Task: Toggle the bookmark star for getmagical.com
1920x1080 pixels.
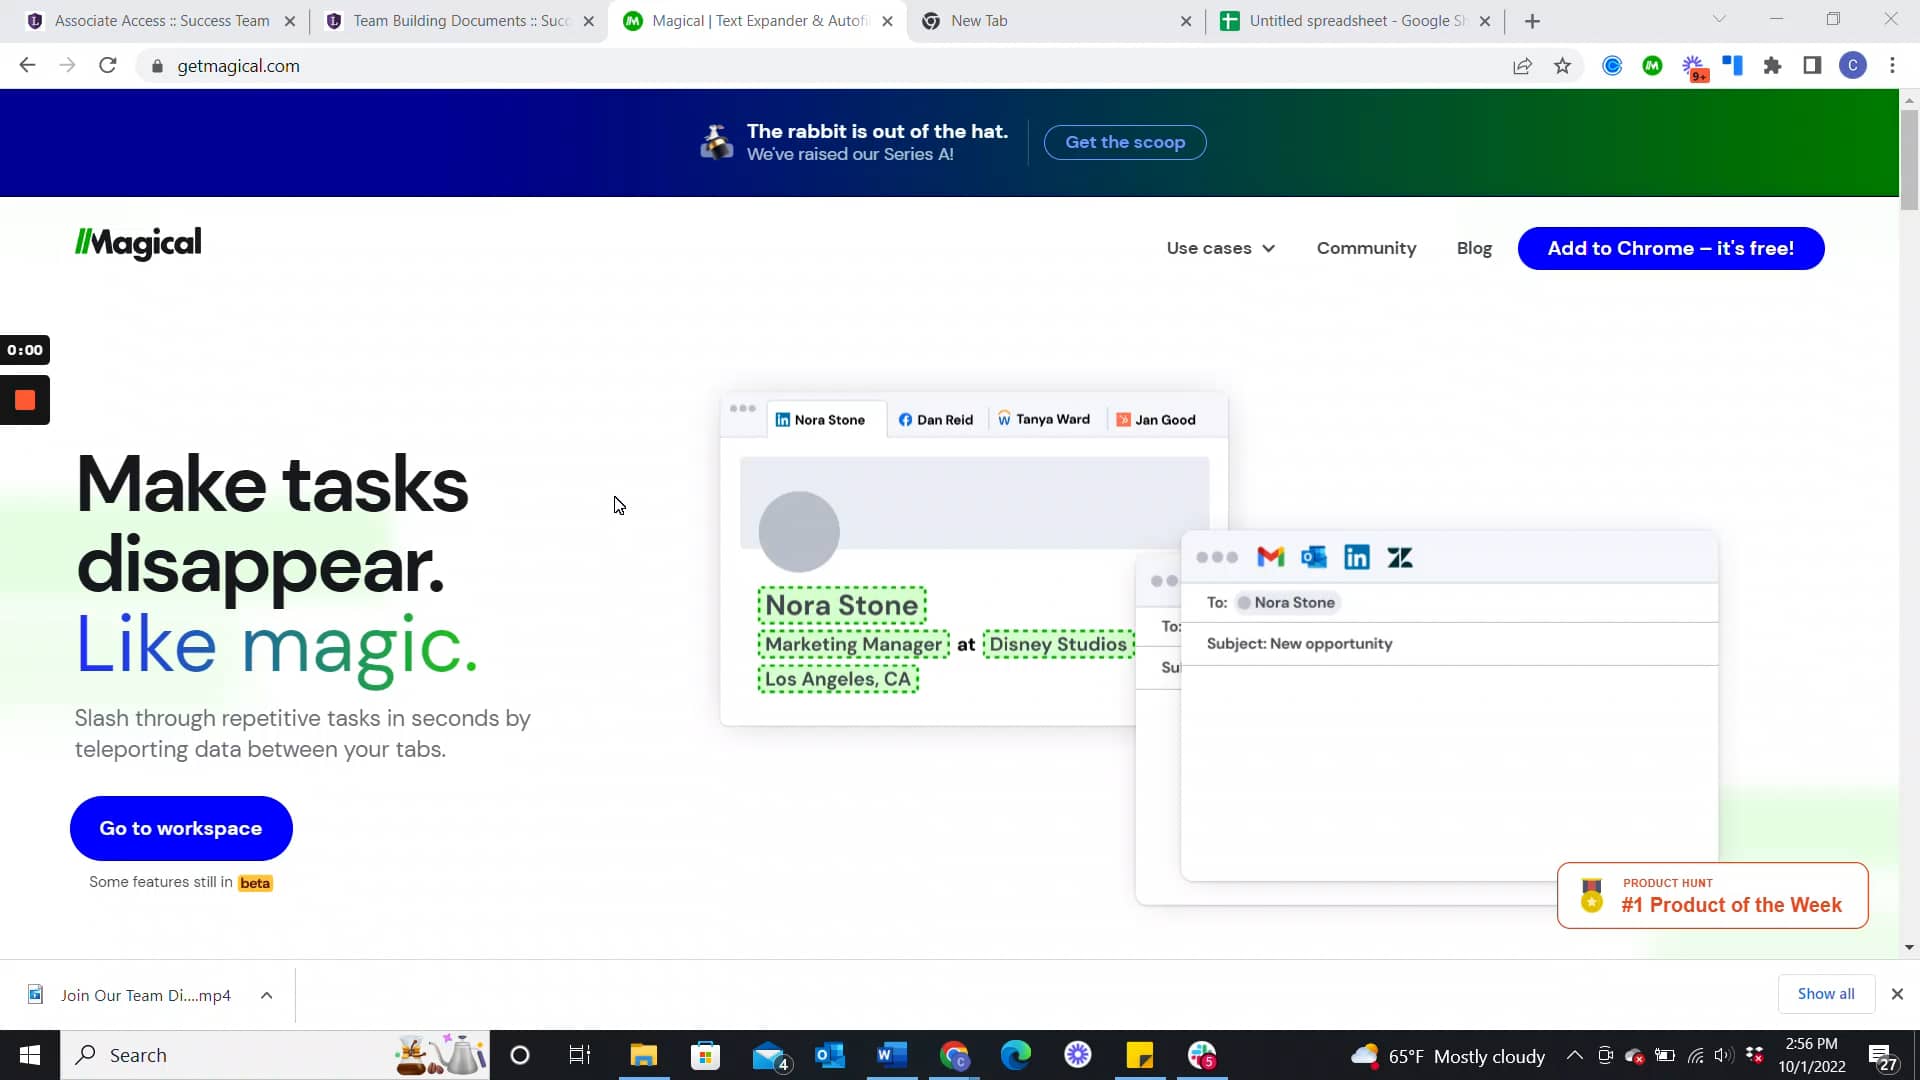Action: tap(1563, 65)
